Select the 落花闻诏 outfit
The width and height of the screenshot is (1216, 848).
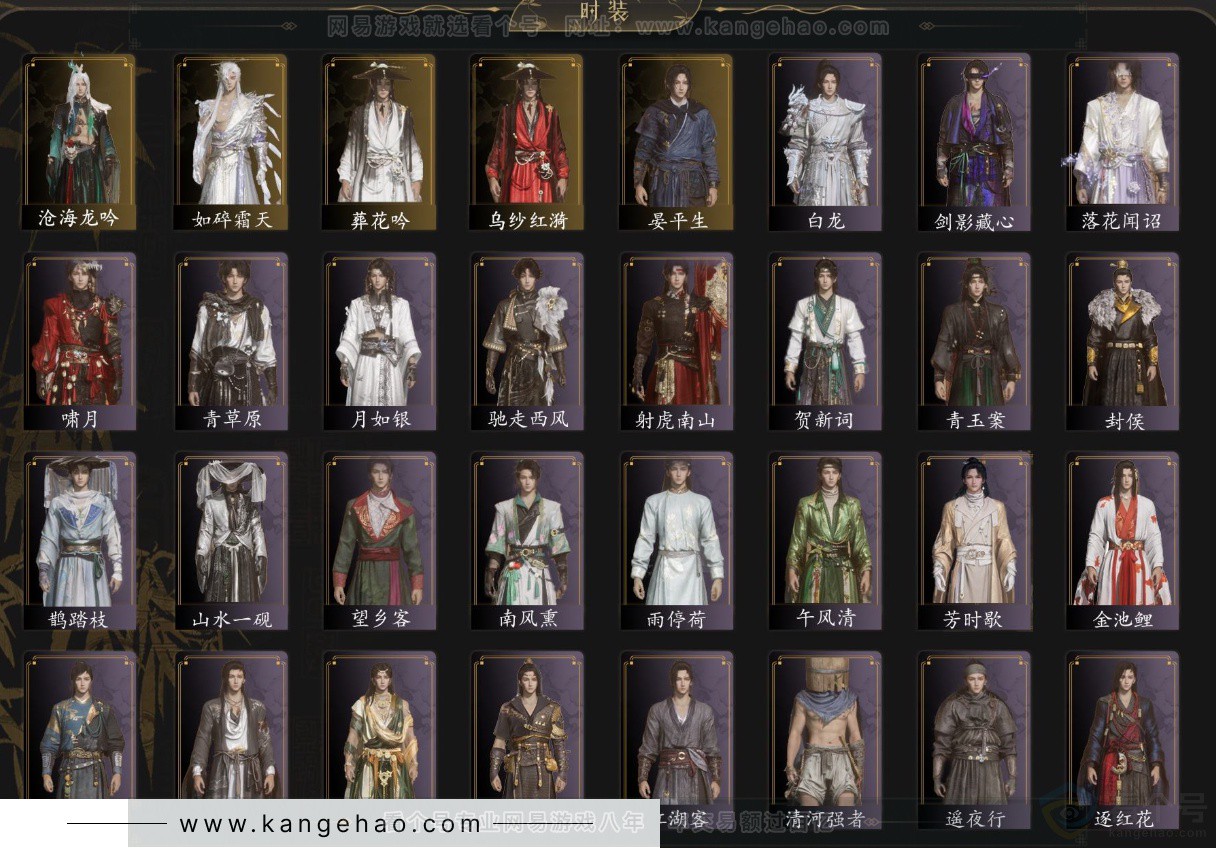coord(1123,142)
